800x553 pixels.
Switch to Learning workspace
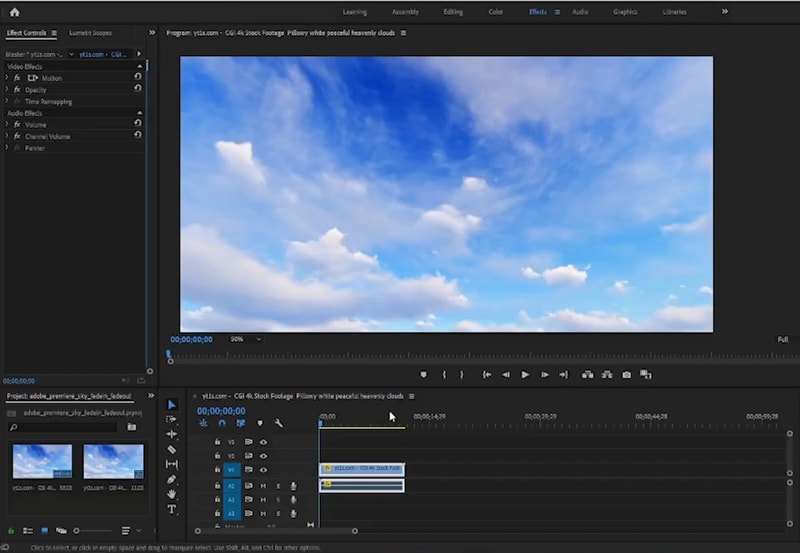[355, 12]
